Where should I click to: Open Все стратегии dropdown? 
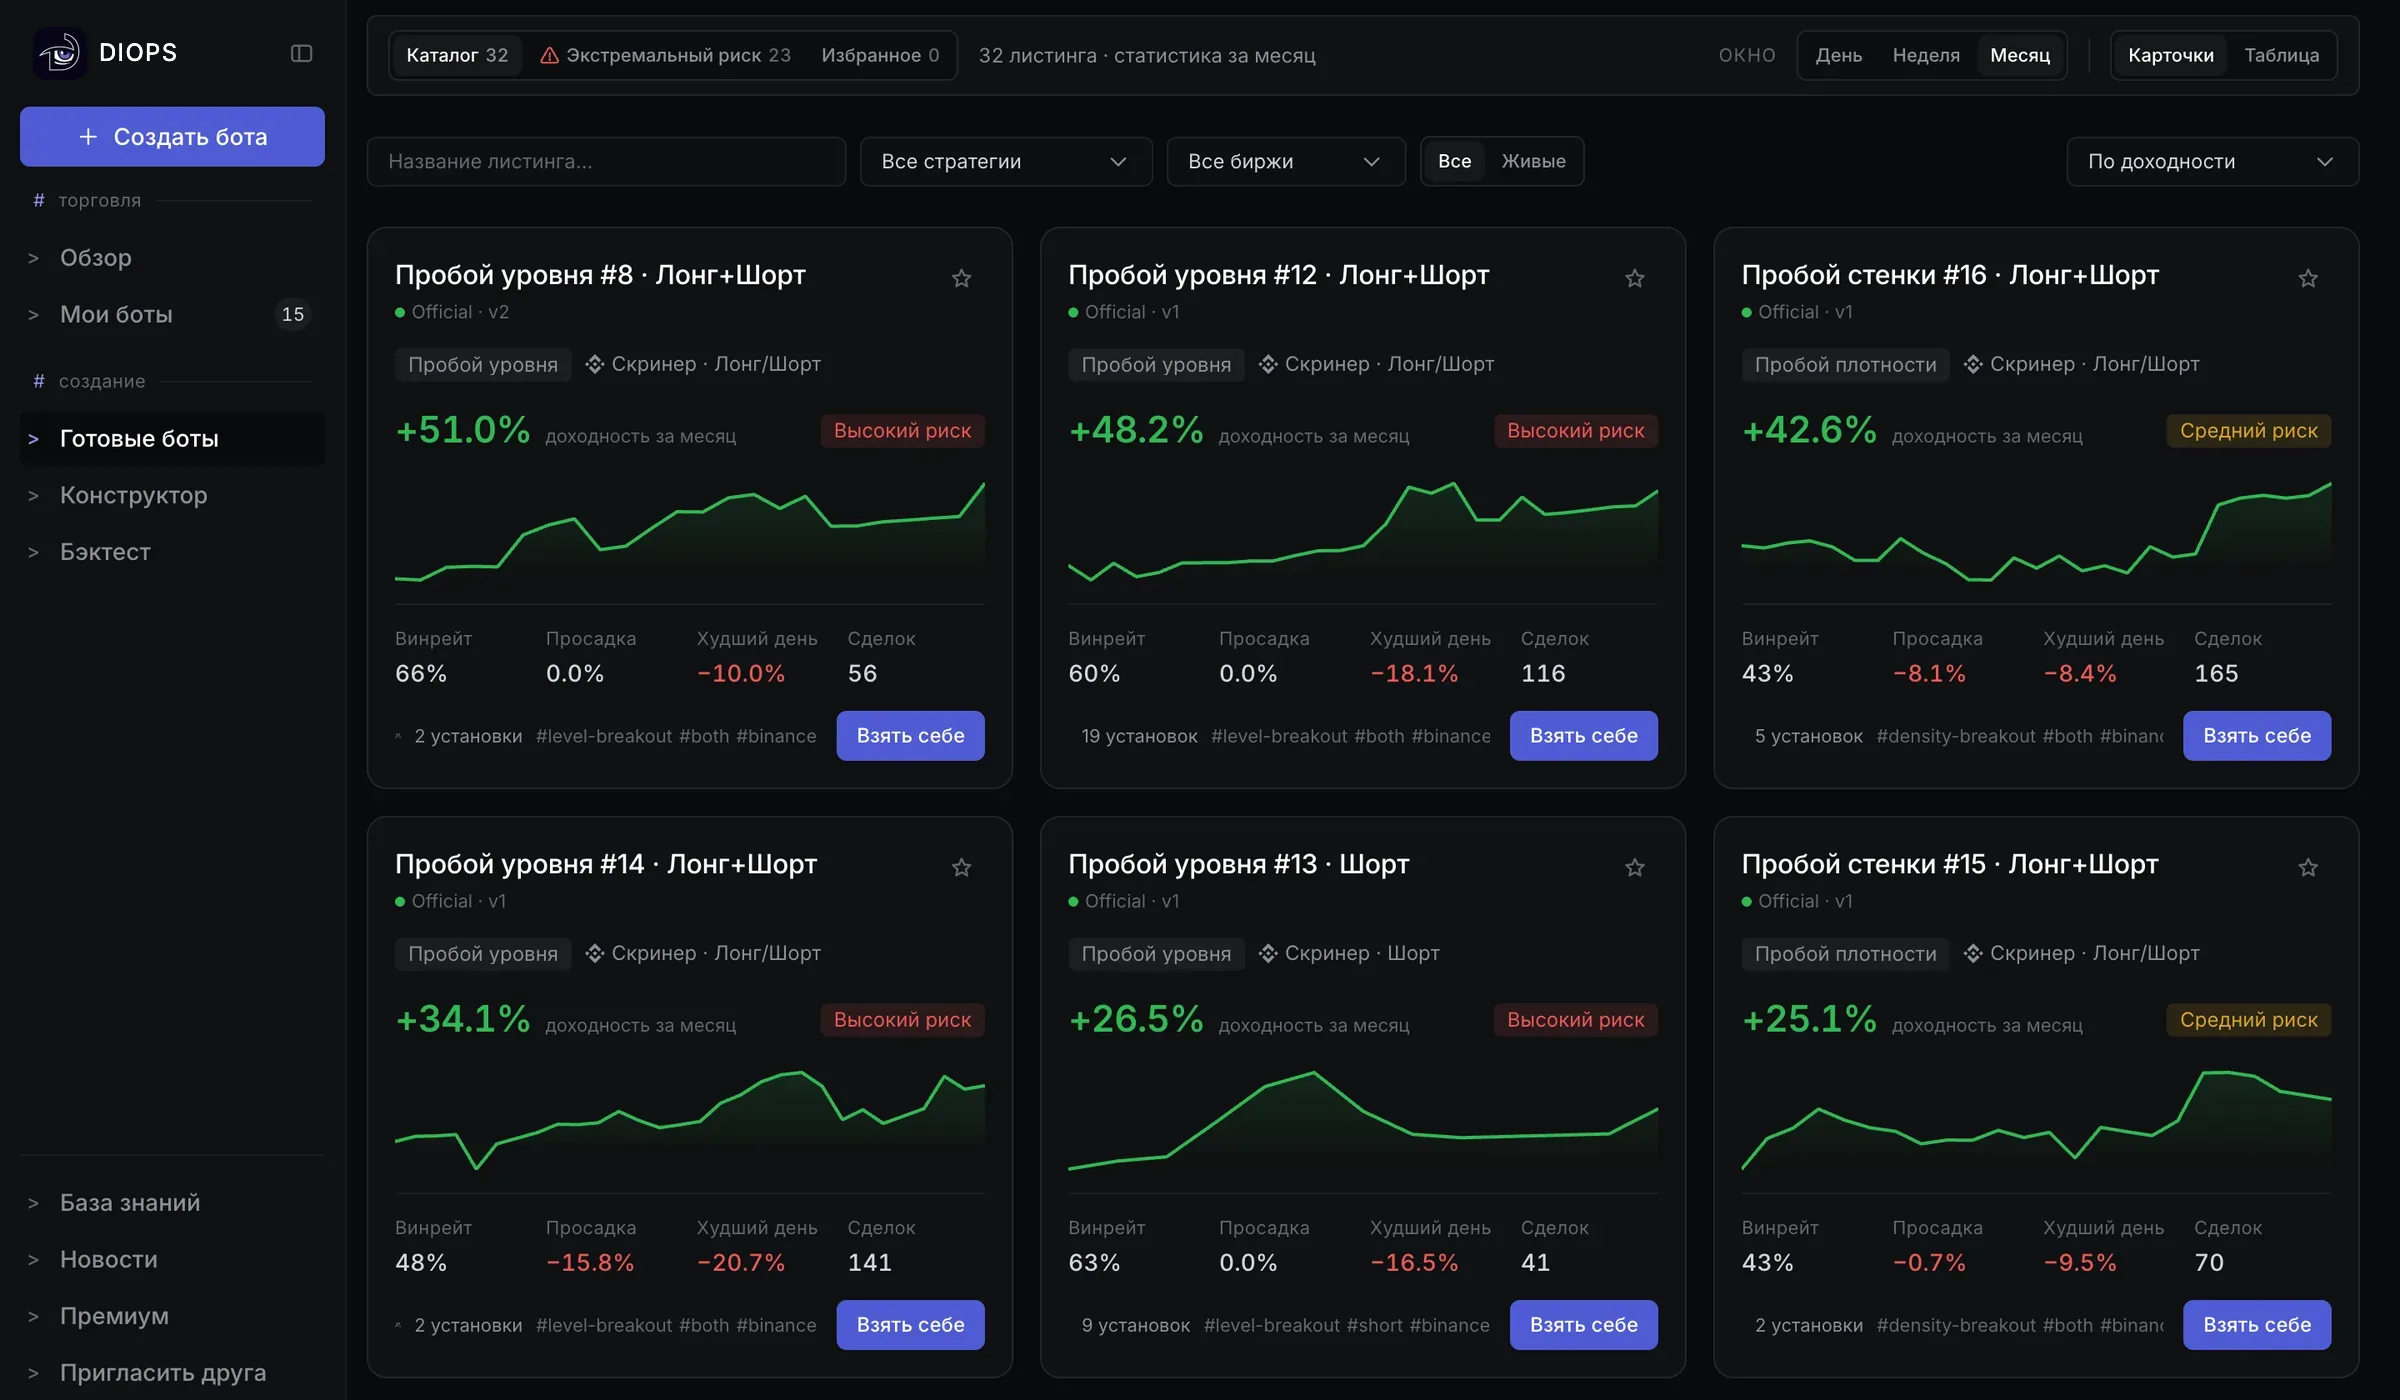point(1005,161)
